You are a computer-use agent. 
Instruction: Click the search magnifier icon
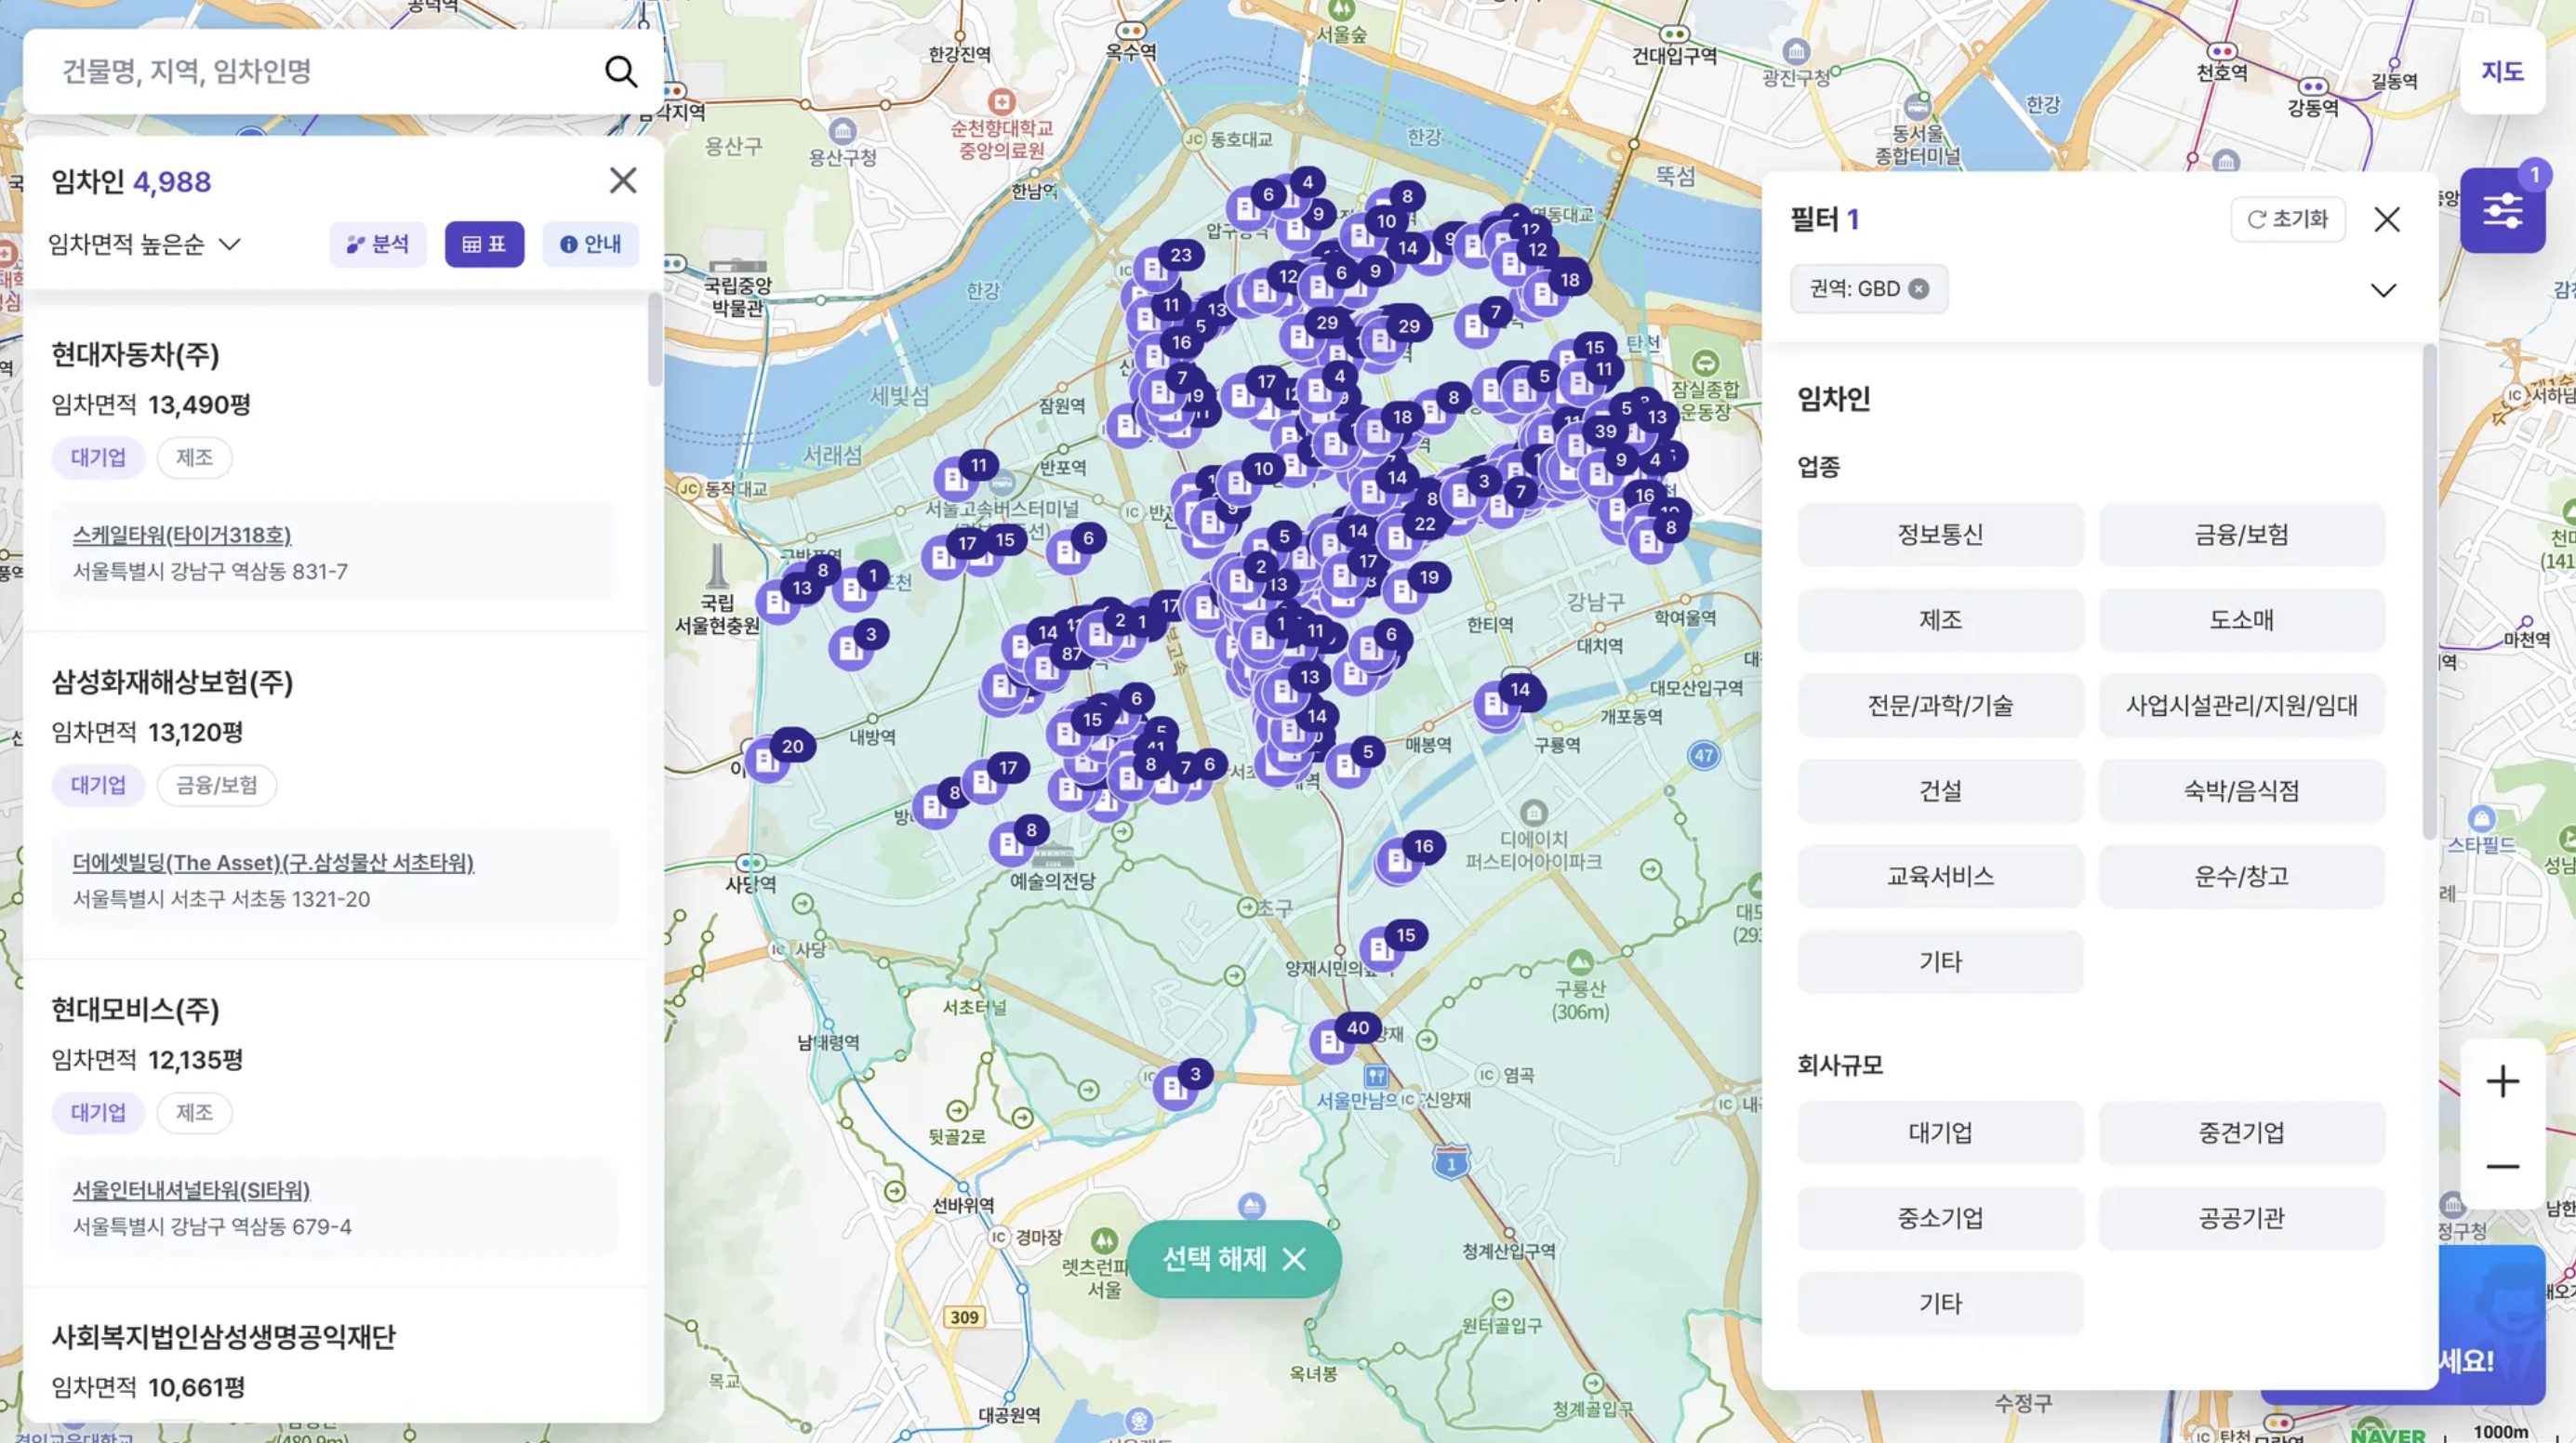(x=620, y=71)
